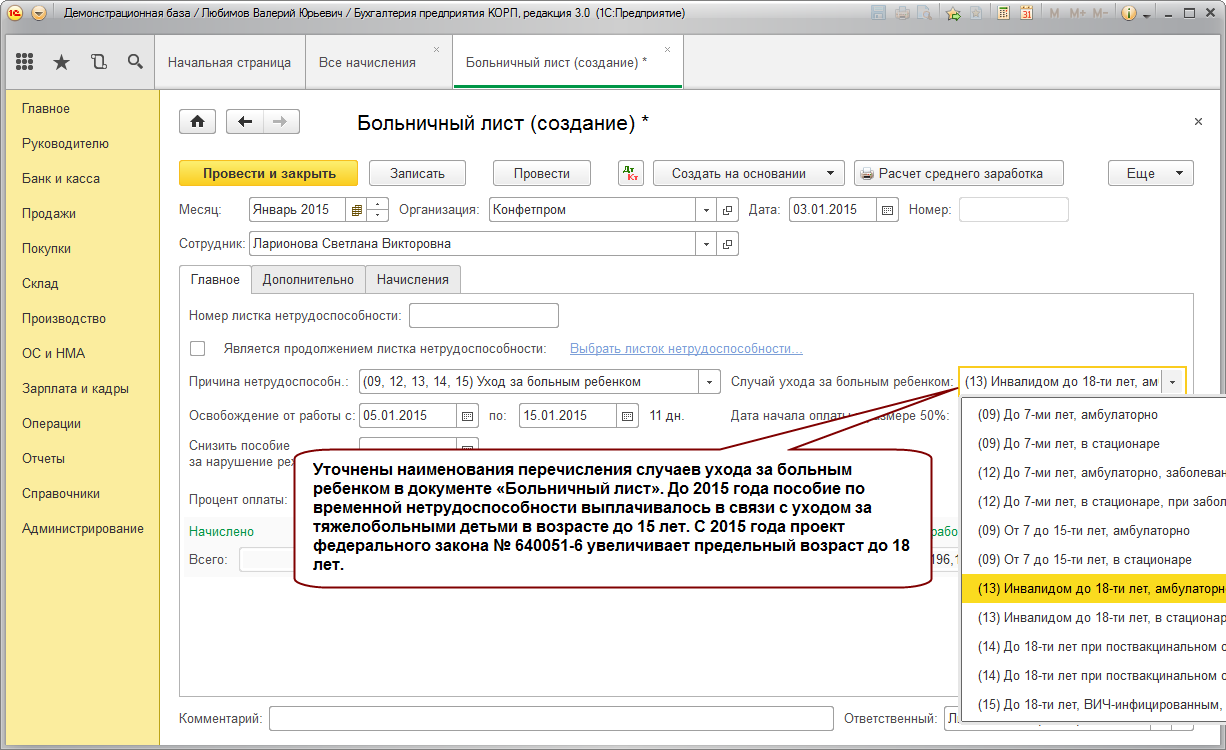Click 'Провести и закрыть' button
The image size is (1226, 750).
tap(269, 173)
